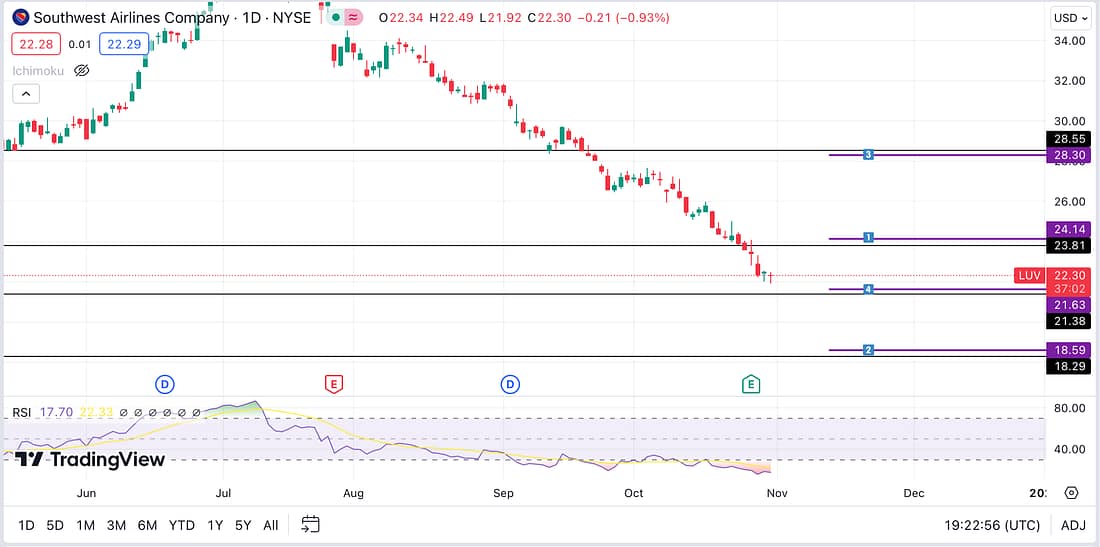
Task: Open the Go to date calendar icon
Action: [310, 524]
